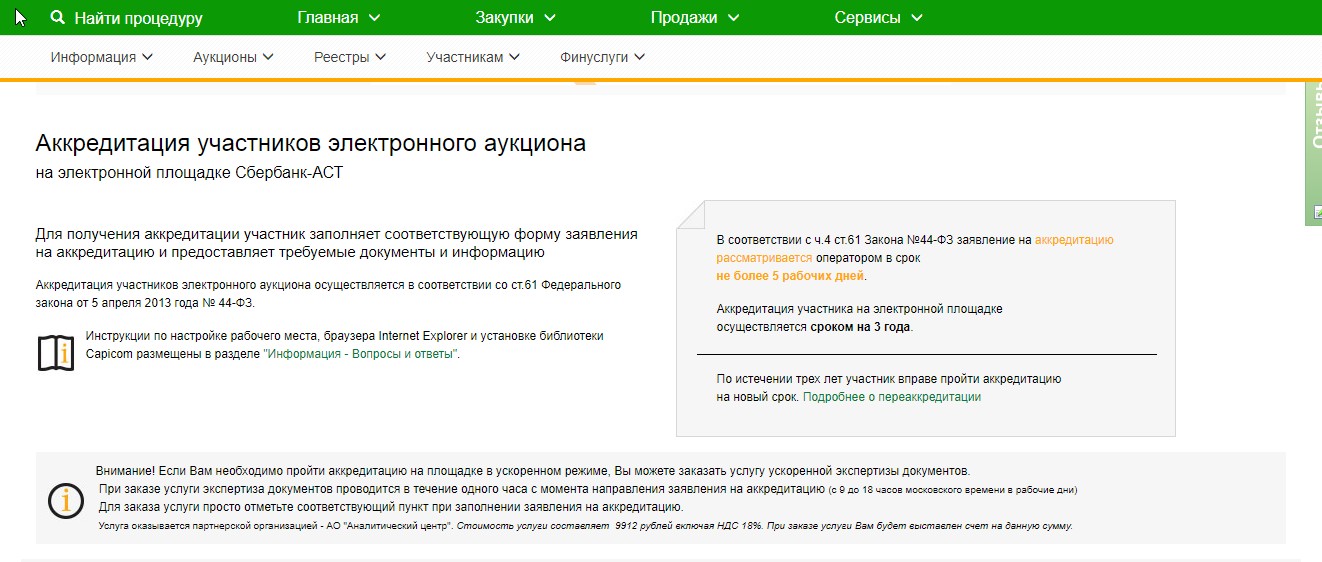Open the 'Информация - Вопросы и ответы' link
1322x562 pixels.
(x=360, y=354)
